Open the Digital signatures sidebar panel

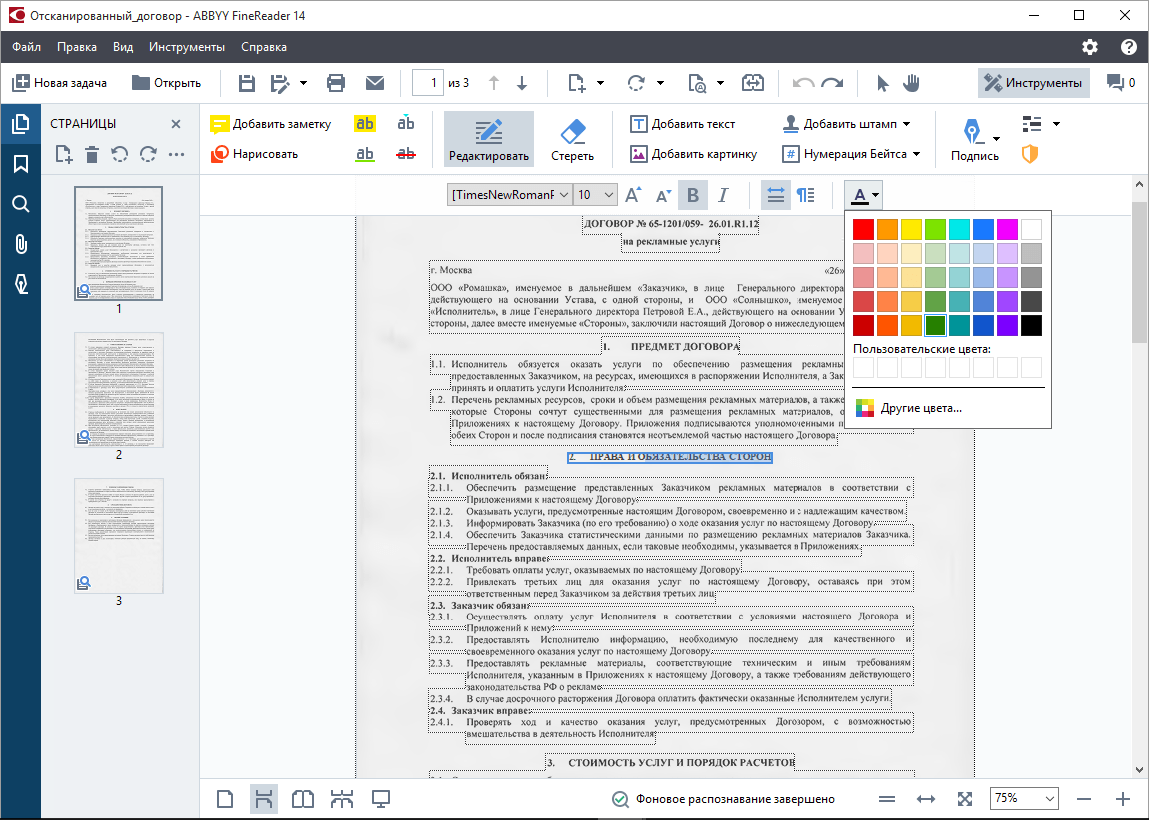(21, 284)
